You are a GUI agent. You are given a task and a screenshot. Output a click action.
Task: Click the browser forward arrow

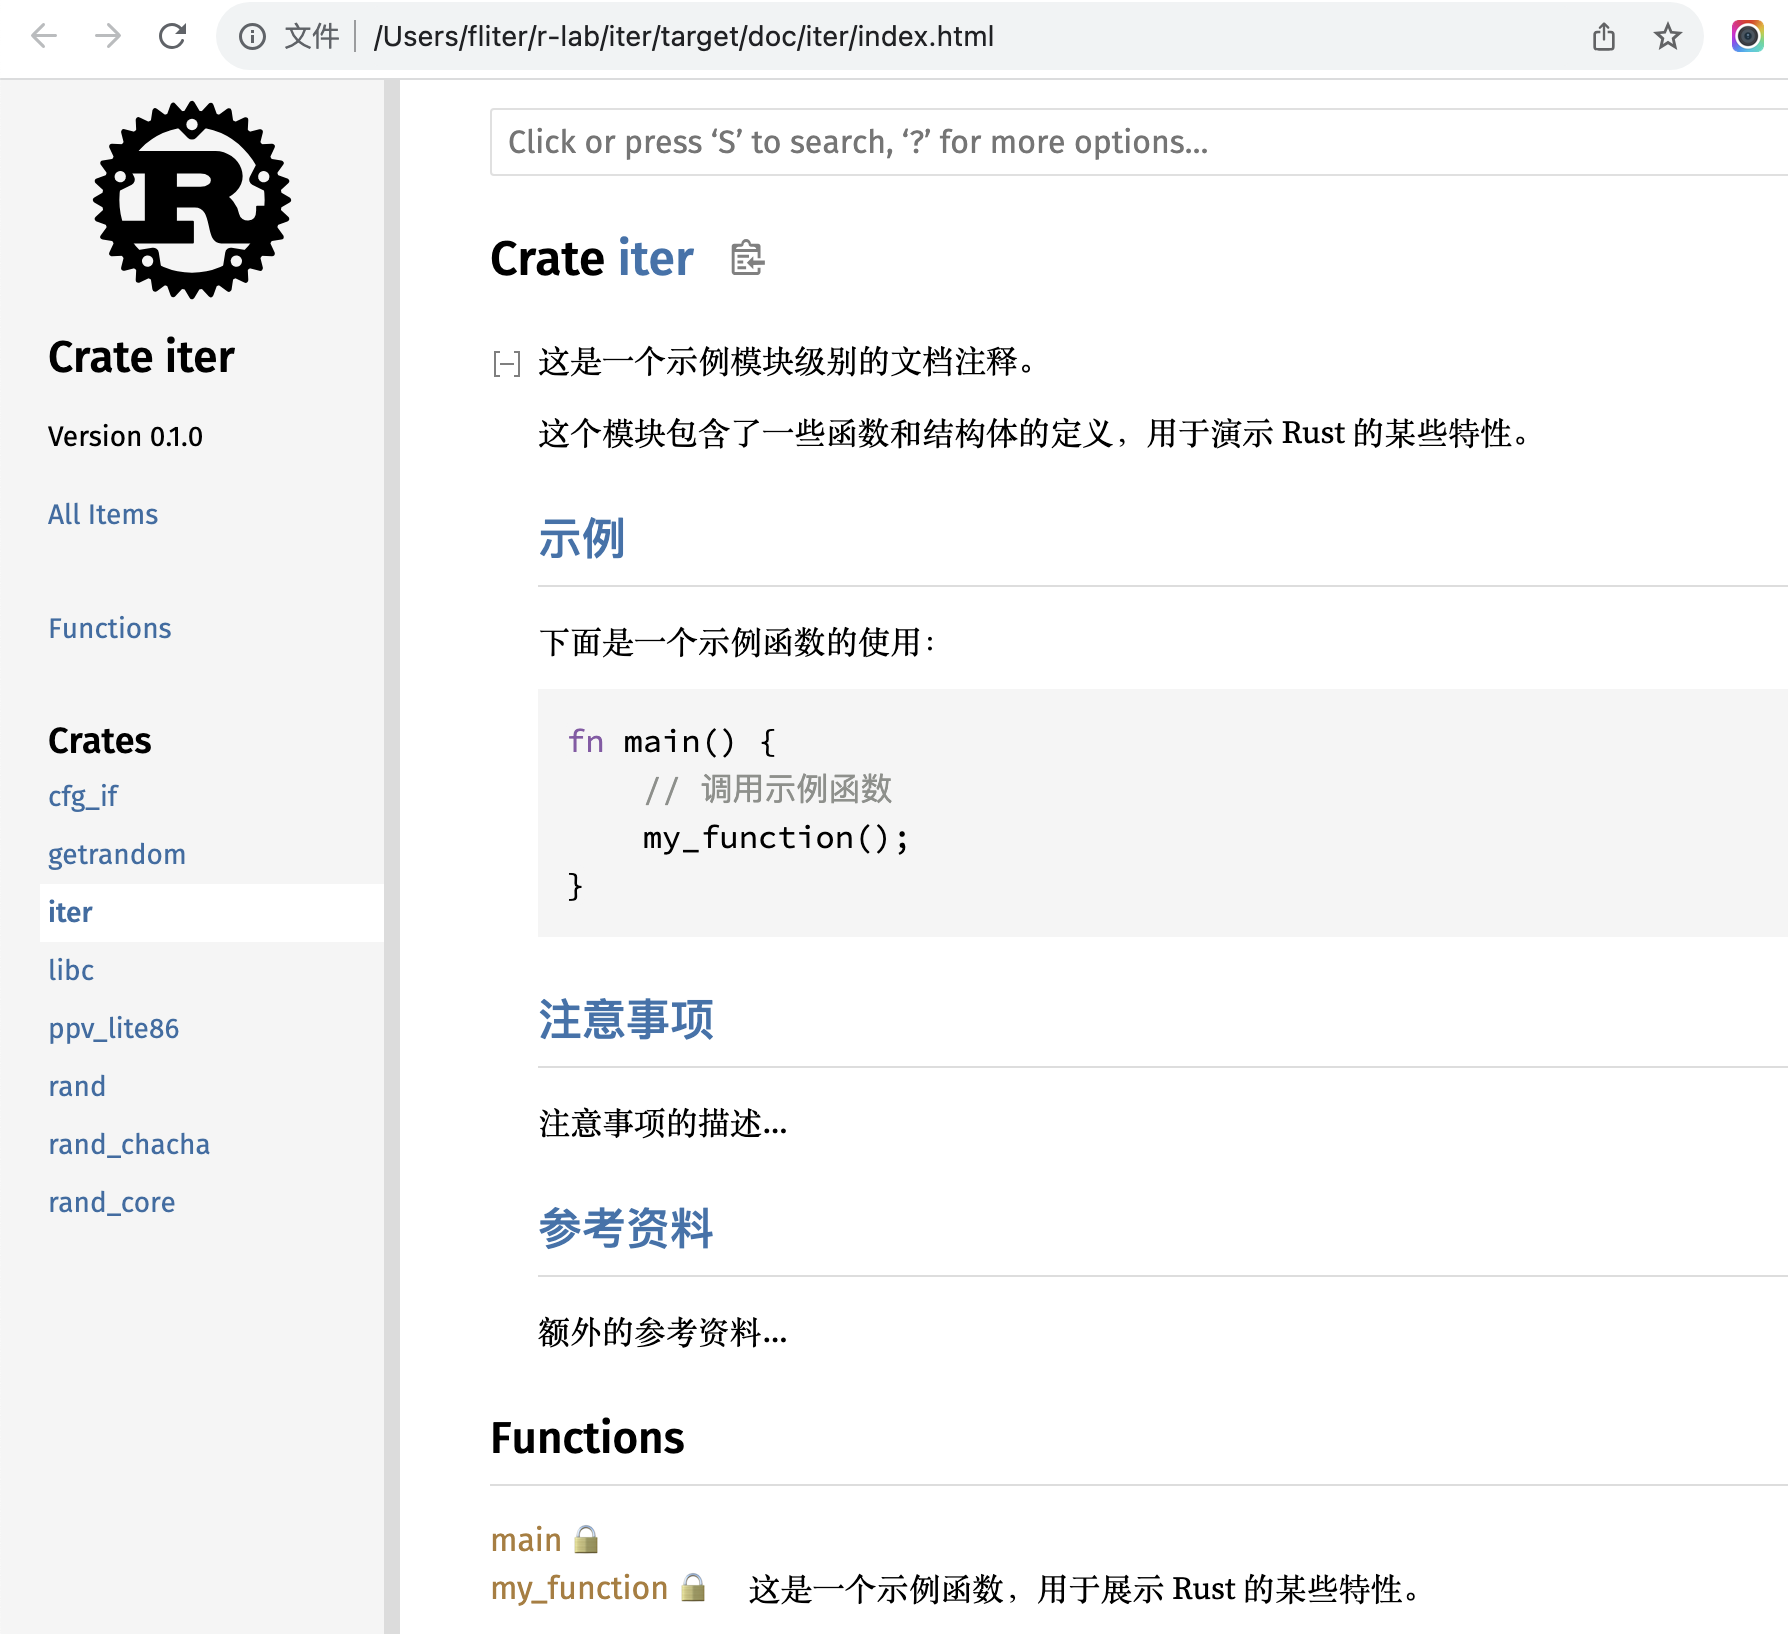(x=108, y=37)
